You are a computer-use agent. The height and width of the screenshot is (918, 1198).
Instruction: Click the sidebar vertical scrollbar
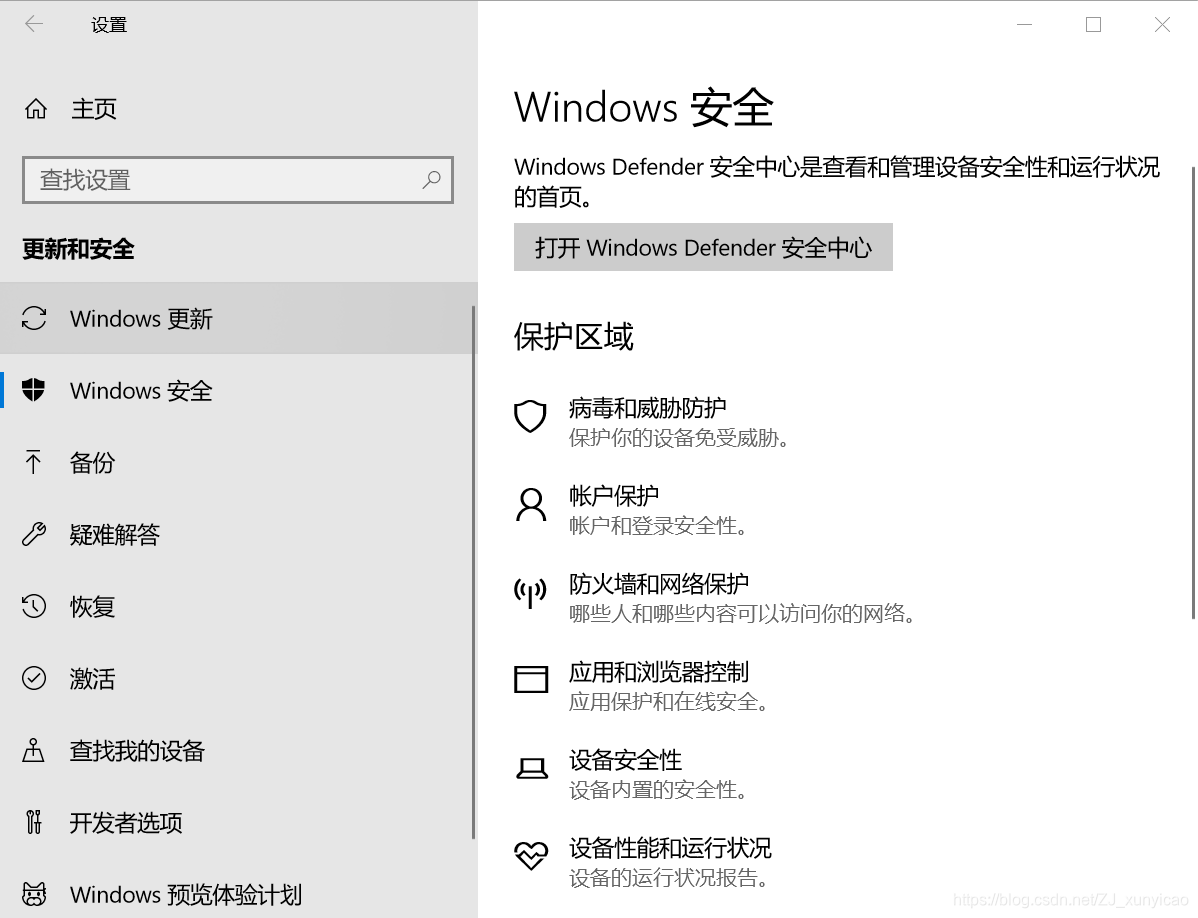pos(474,573)
